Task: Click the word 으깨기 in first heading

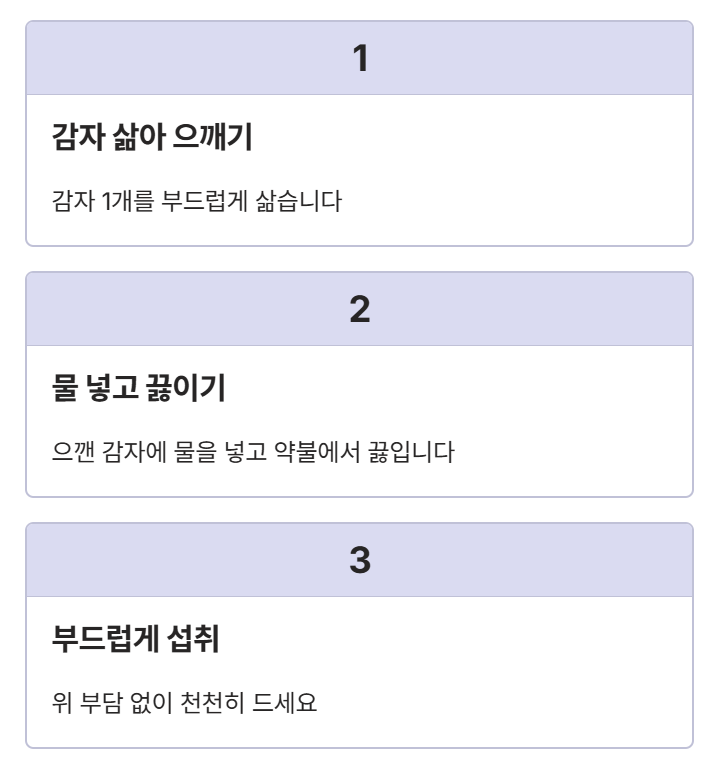Action: tap(212, 137)
